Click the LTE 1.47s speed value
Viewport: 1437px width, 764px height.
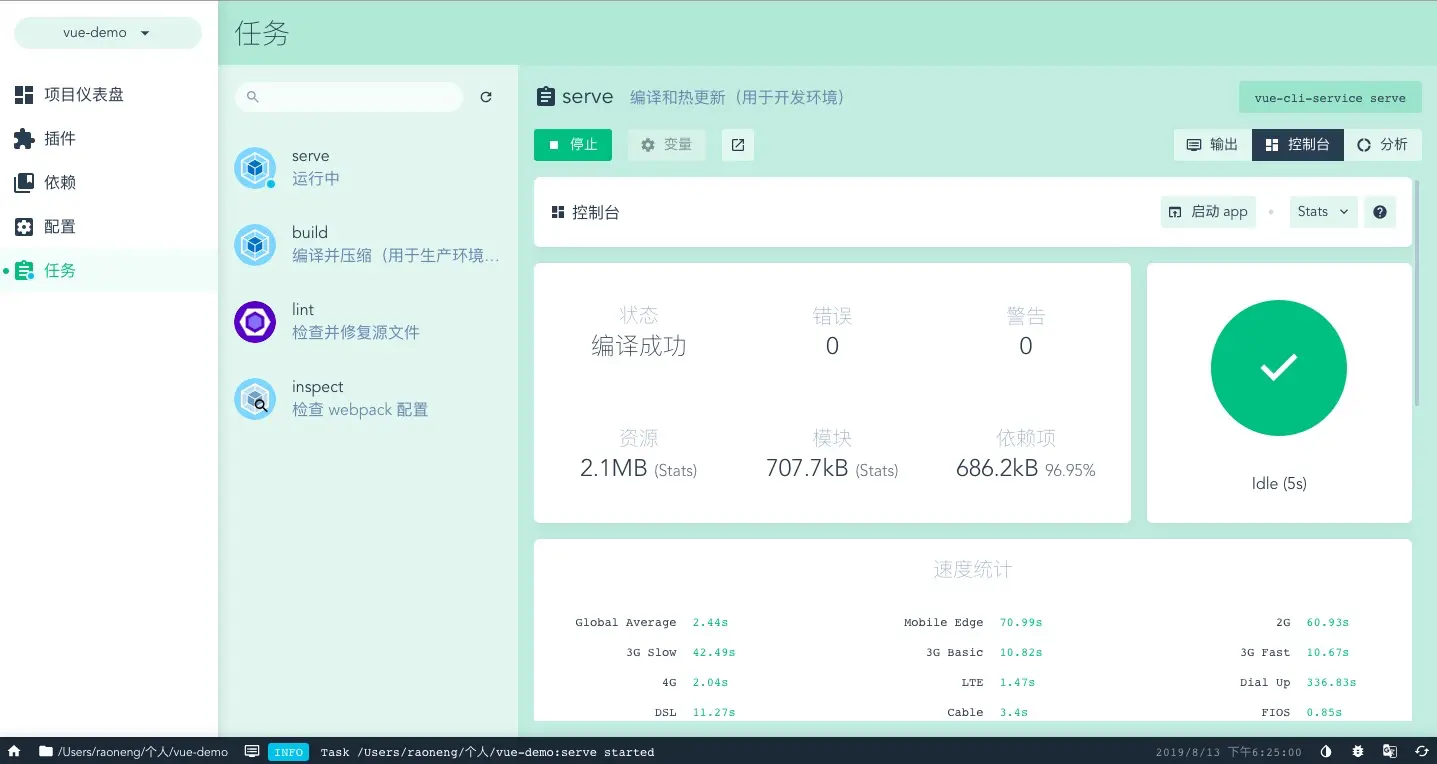coord(1017,682)
